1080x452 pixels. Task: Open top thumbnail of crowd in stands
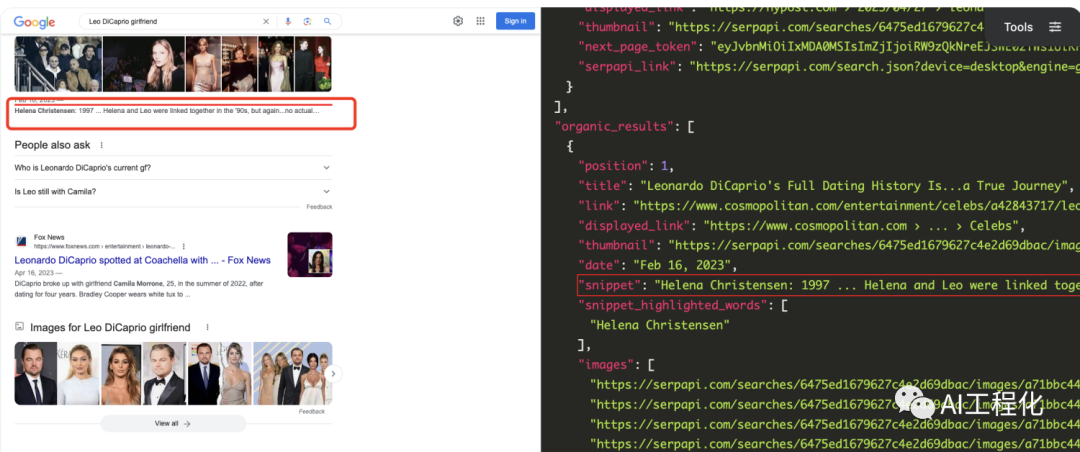point(58,63)
